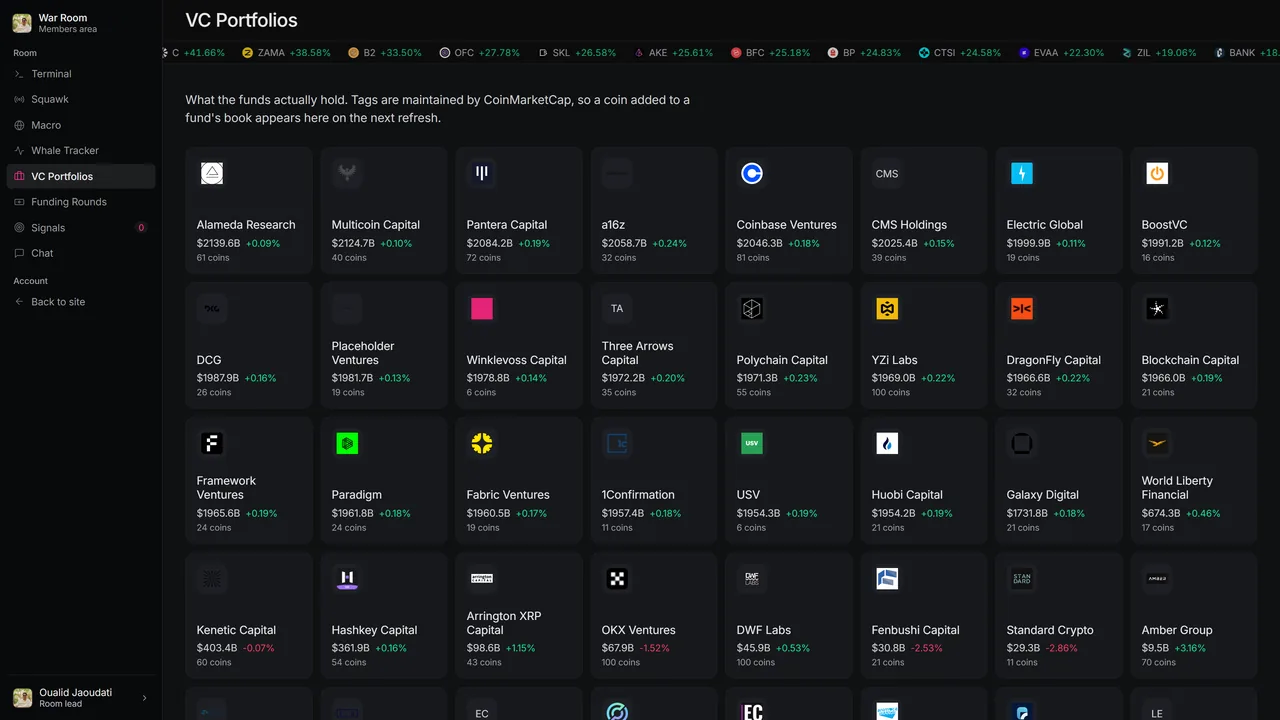The image size is (1280, 720).
Task: Click the Alameda Research logo
Action: click(x=212, y=174)
